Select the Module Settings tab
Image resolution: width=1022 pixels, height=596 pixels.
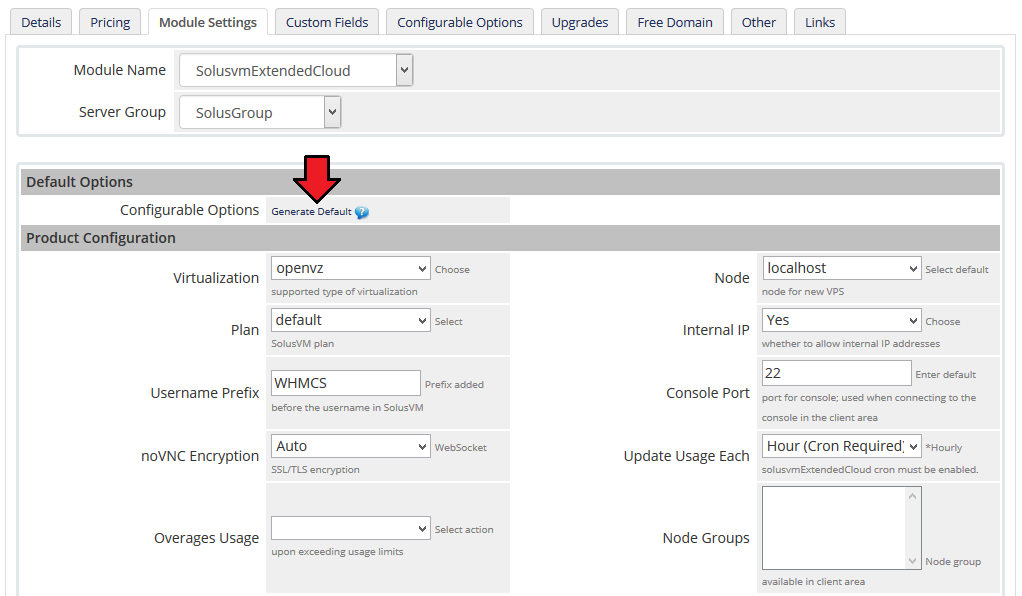pyautogui.click(x=208, y=22)
